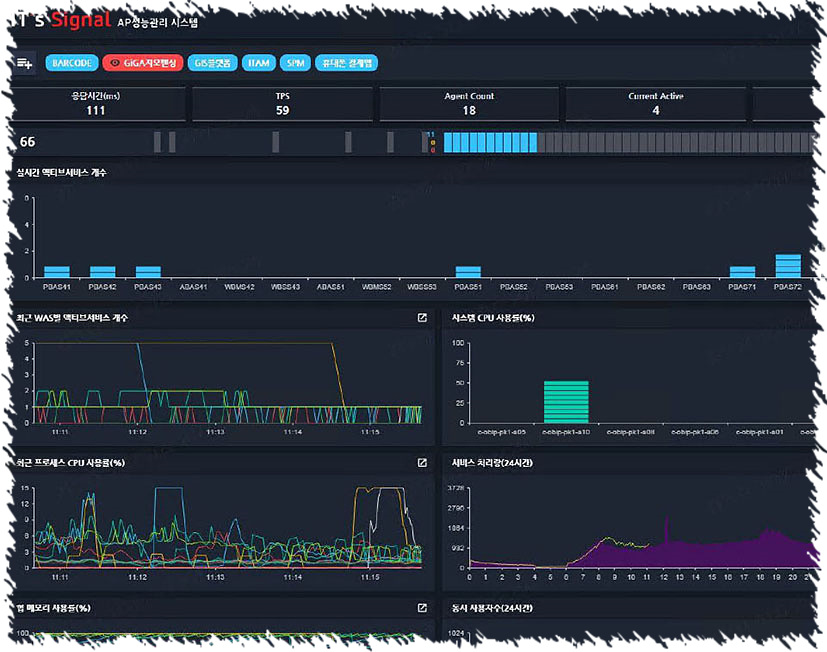Viewport: 827px width, 652px height.
Task: Click the WBMS42 axis label
Action: click(239, 287)
